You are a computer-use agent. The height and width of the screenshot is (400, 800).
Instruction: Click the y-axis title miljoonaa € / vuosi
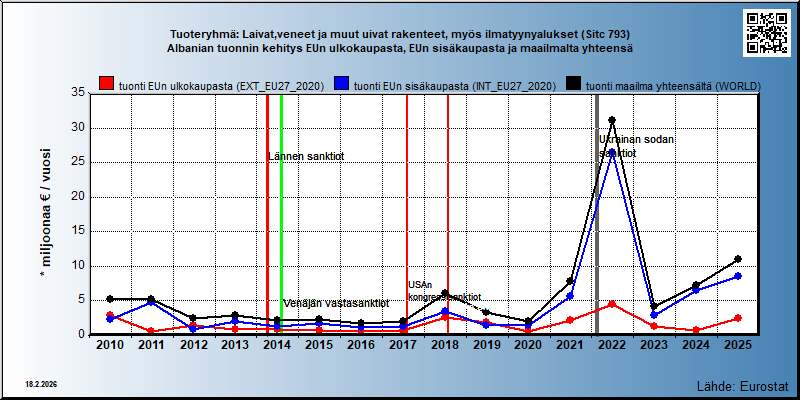(45, 213)
